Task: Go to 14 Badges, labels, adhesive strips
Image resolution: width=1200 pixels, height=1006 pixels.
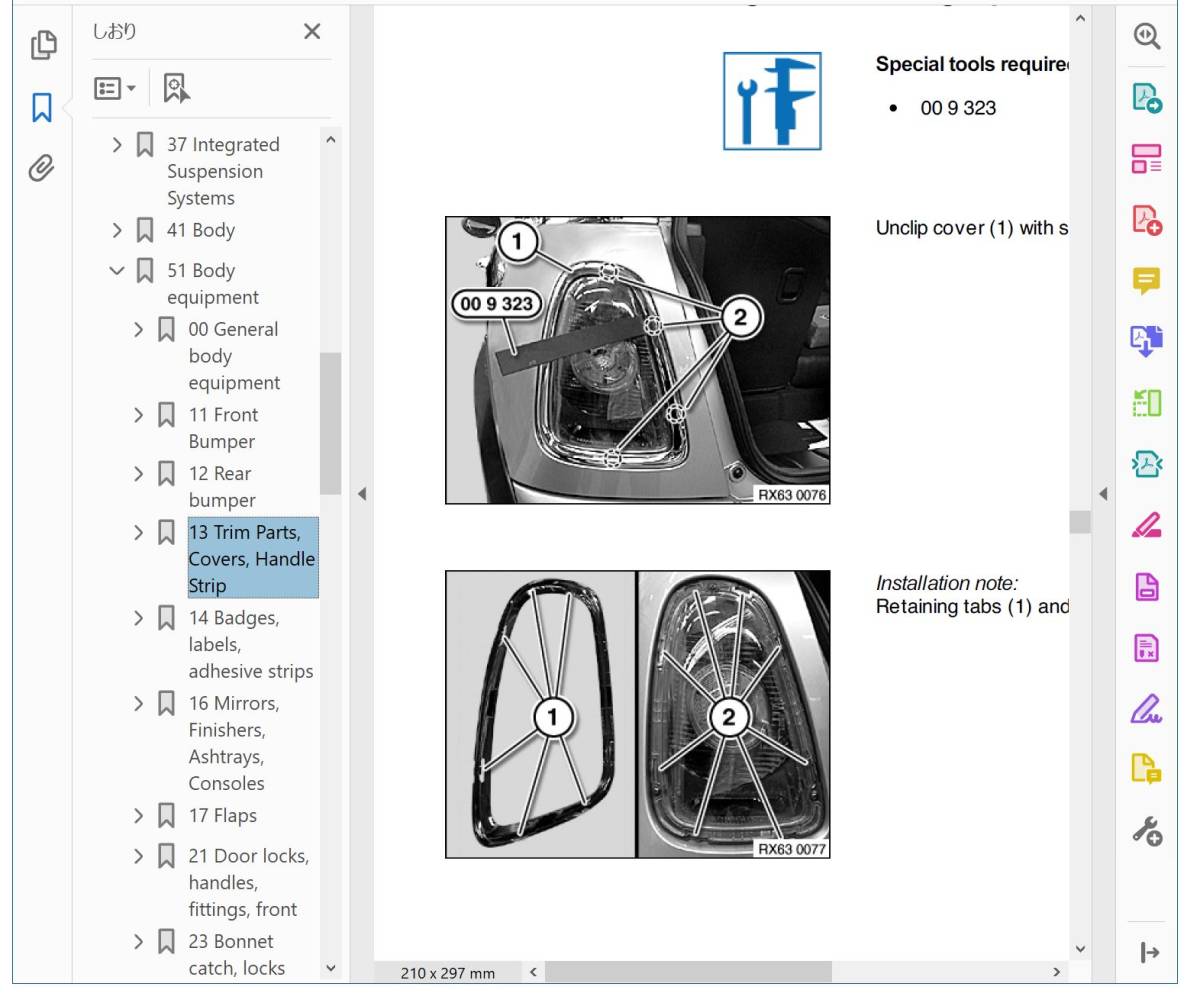Action: coord(251,644)
